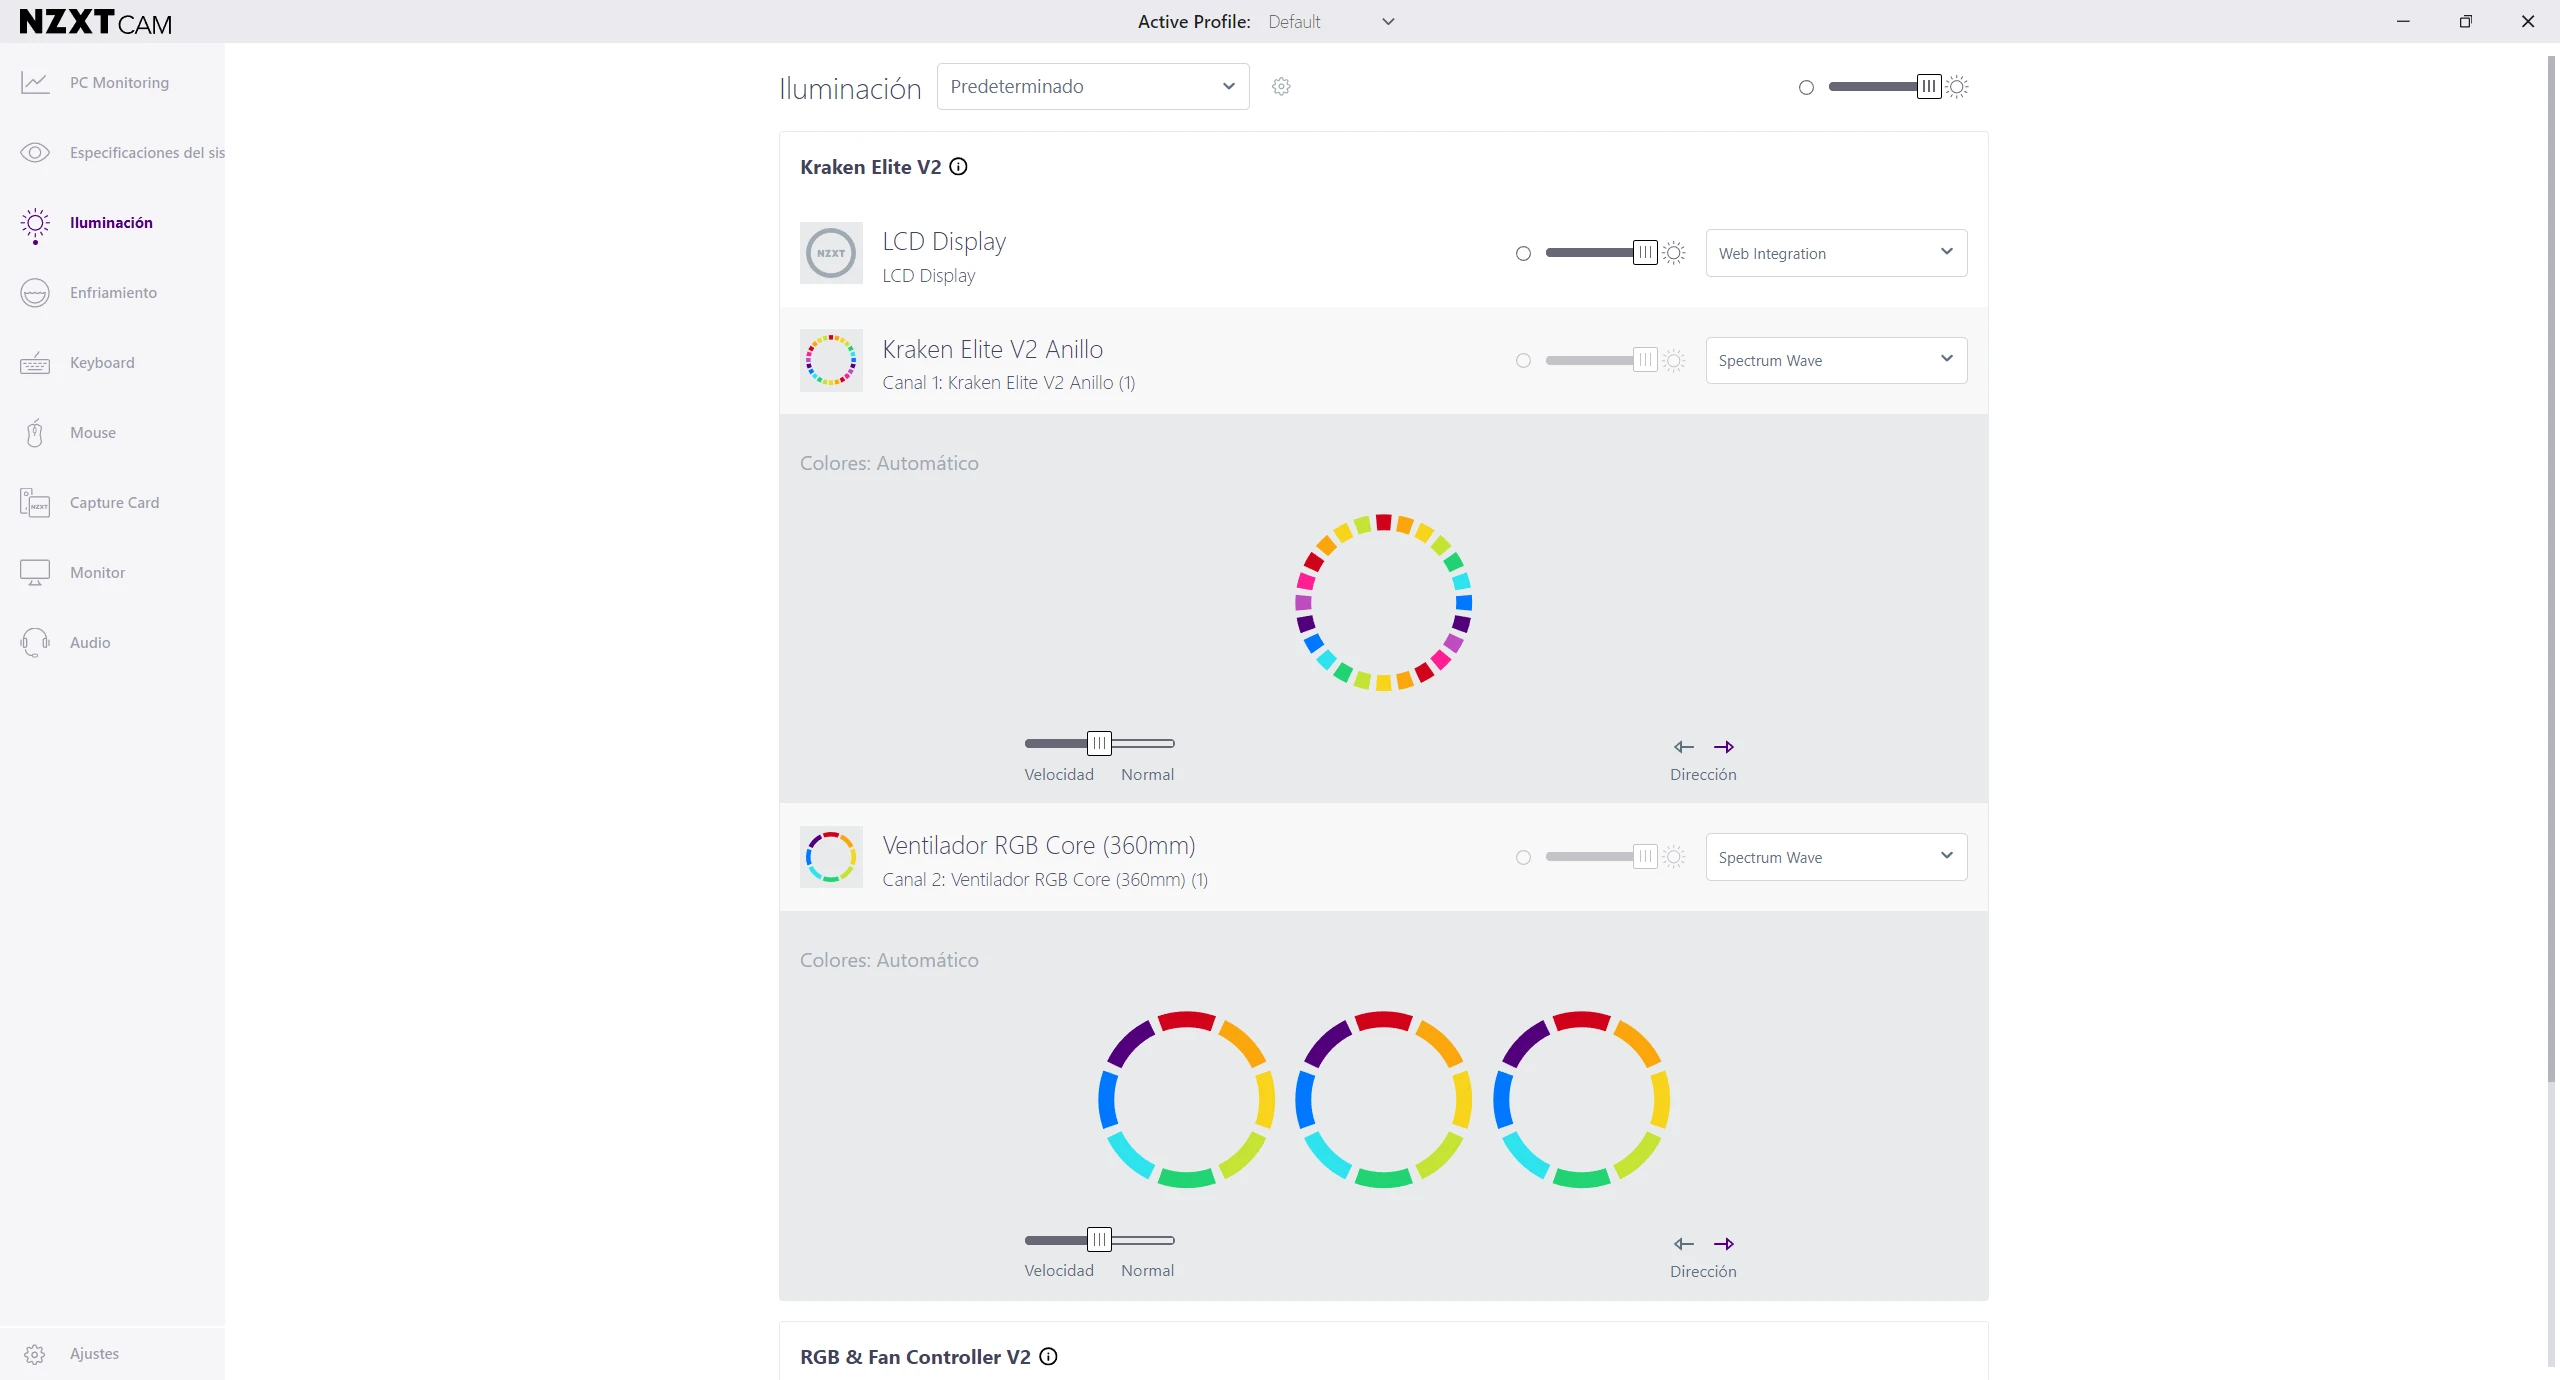Click the Kraken Elite V2 Anillo title
The height and width of the screenshot is (1380, 2560).
click(x=992, y=349)
